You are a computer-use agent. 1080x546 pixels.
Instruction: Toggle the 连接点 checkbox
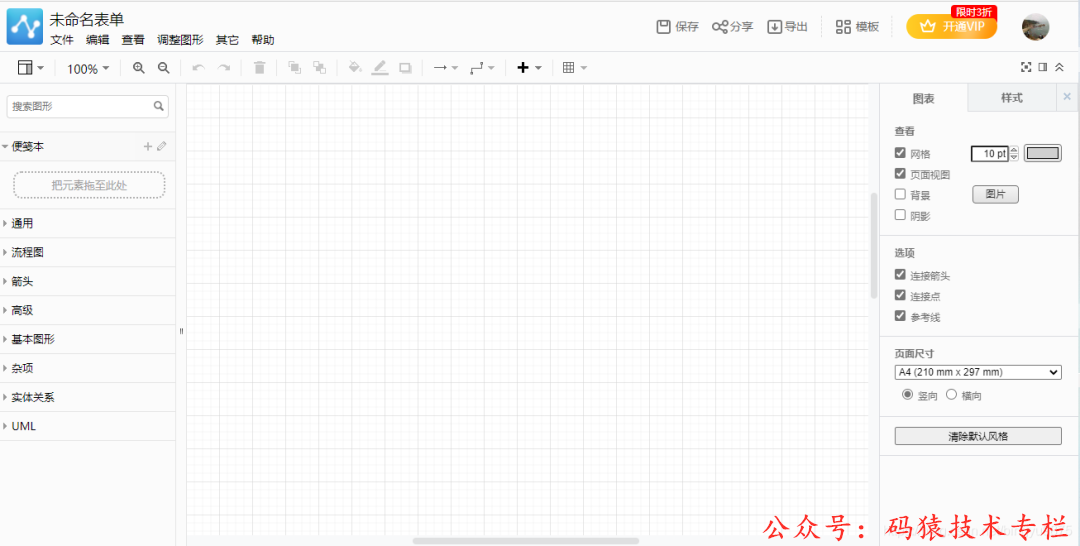(x=900, y=295)
